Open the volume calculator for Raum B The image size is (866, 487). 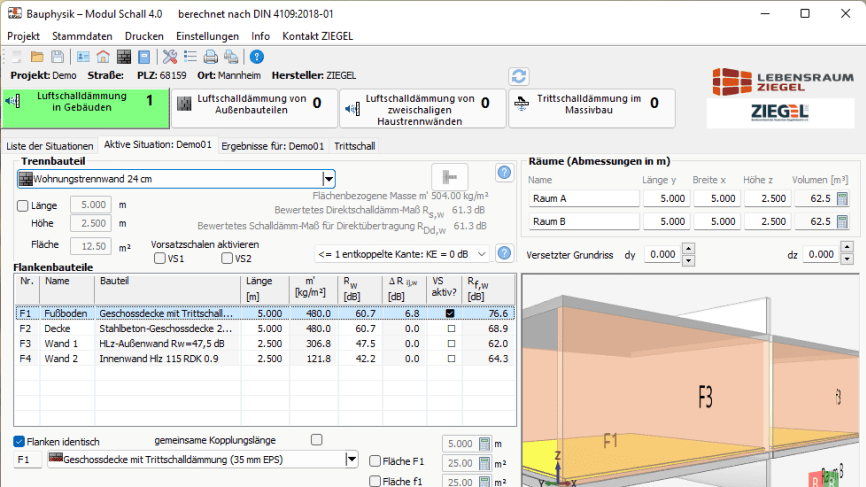[x=842, y=222]
